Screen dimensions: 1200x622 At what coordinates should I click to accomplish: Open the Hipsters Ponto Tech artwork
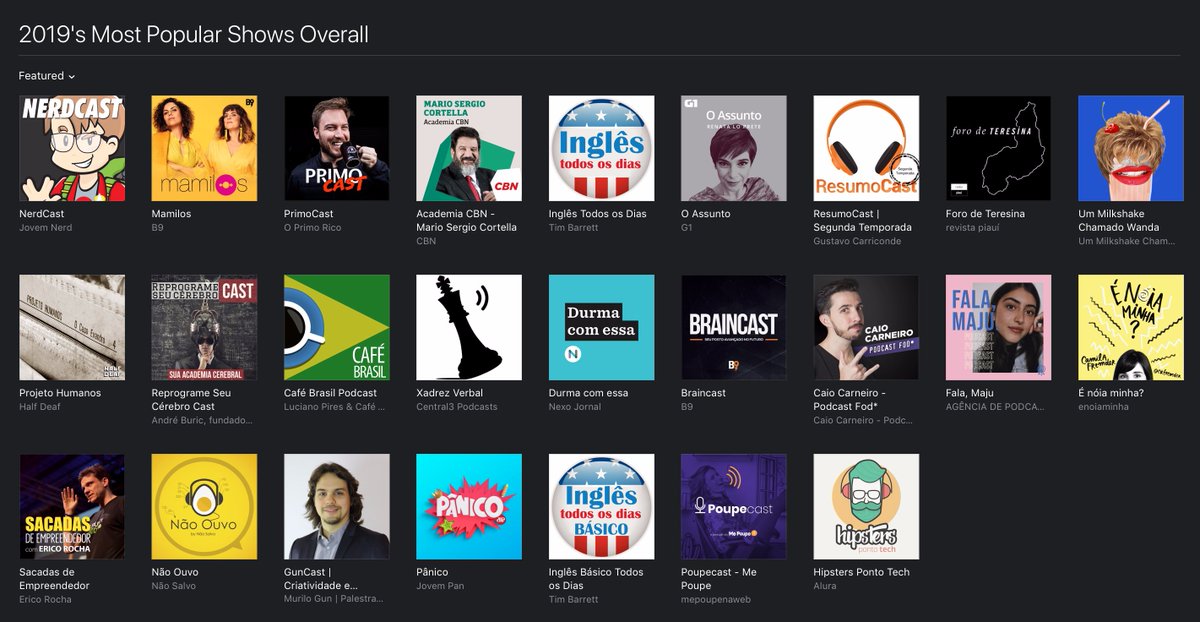point(866,507)
